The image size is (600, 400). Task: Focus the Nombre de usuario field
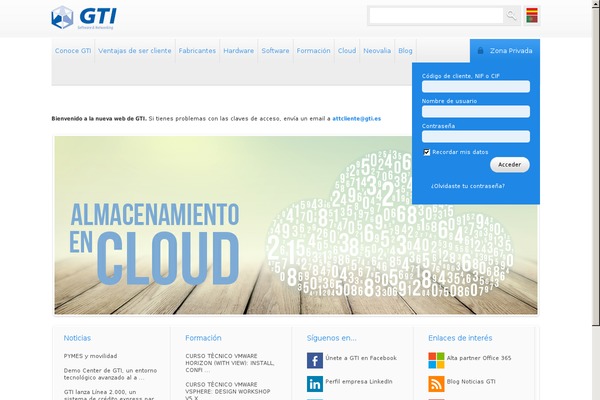coord(476,111)
